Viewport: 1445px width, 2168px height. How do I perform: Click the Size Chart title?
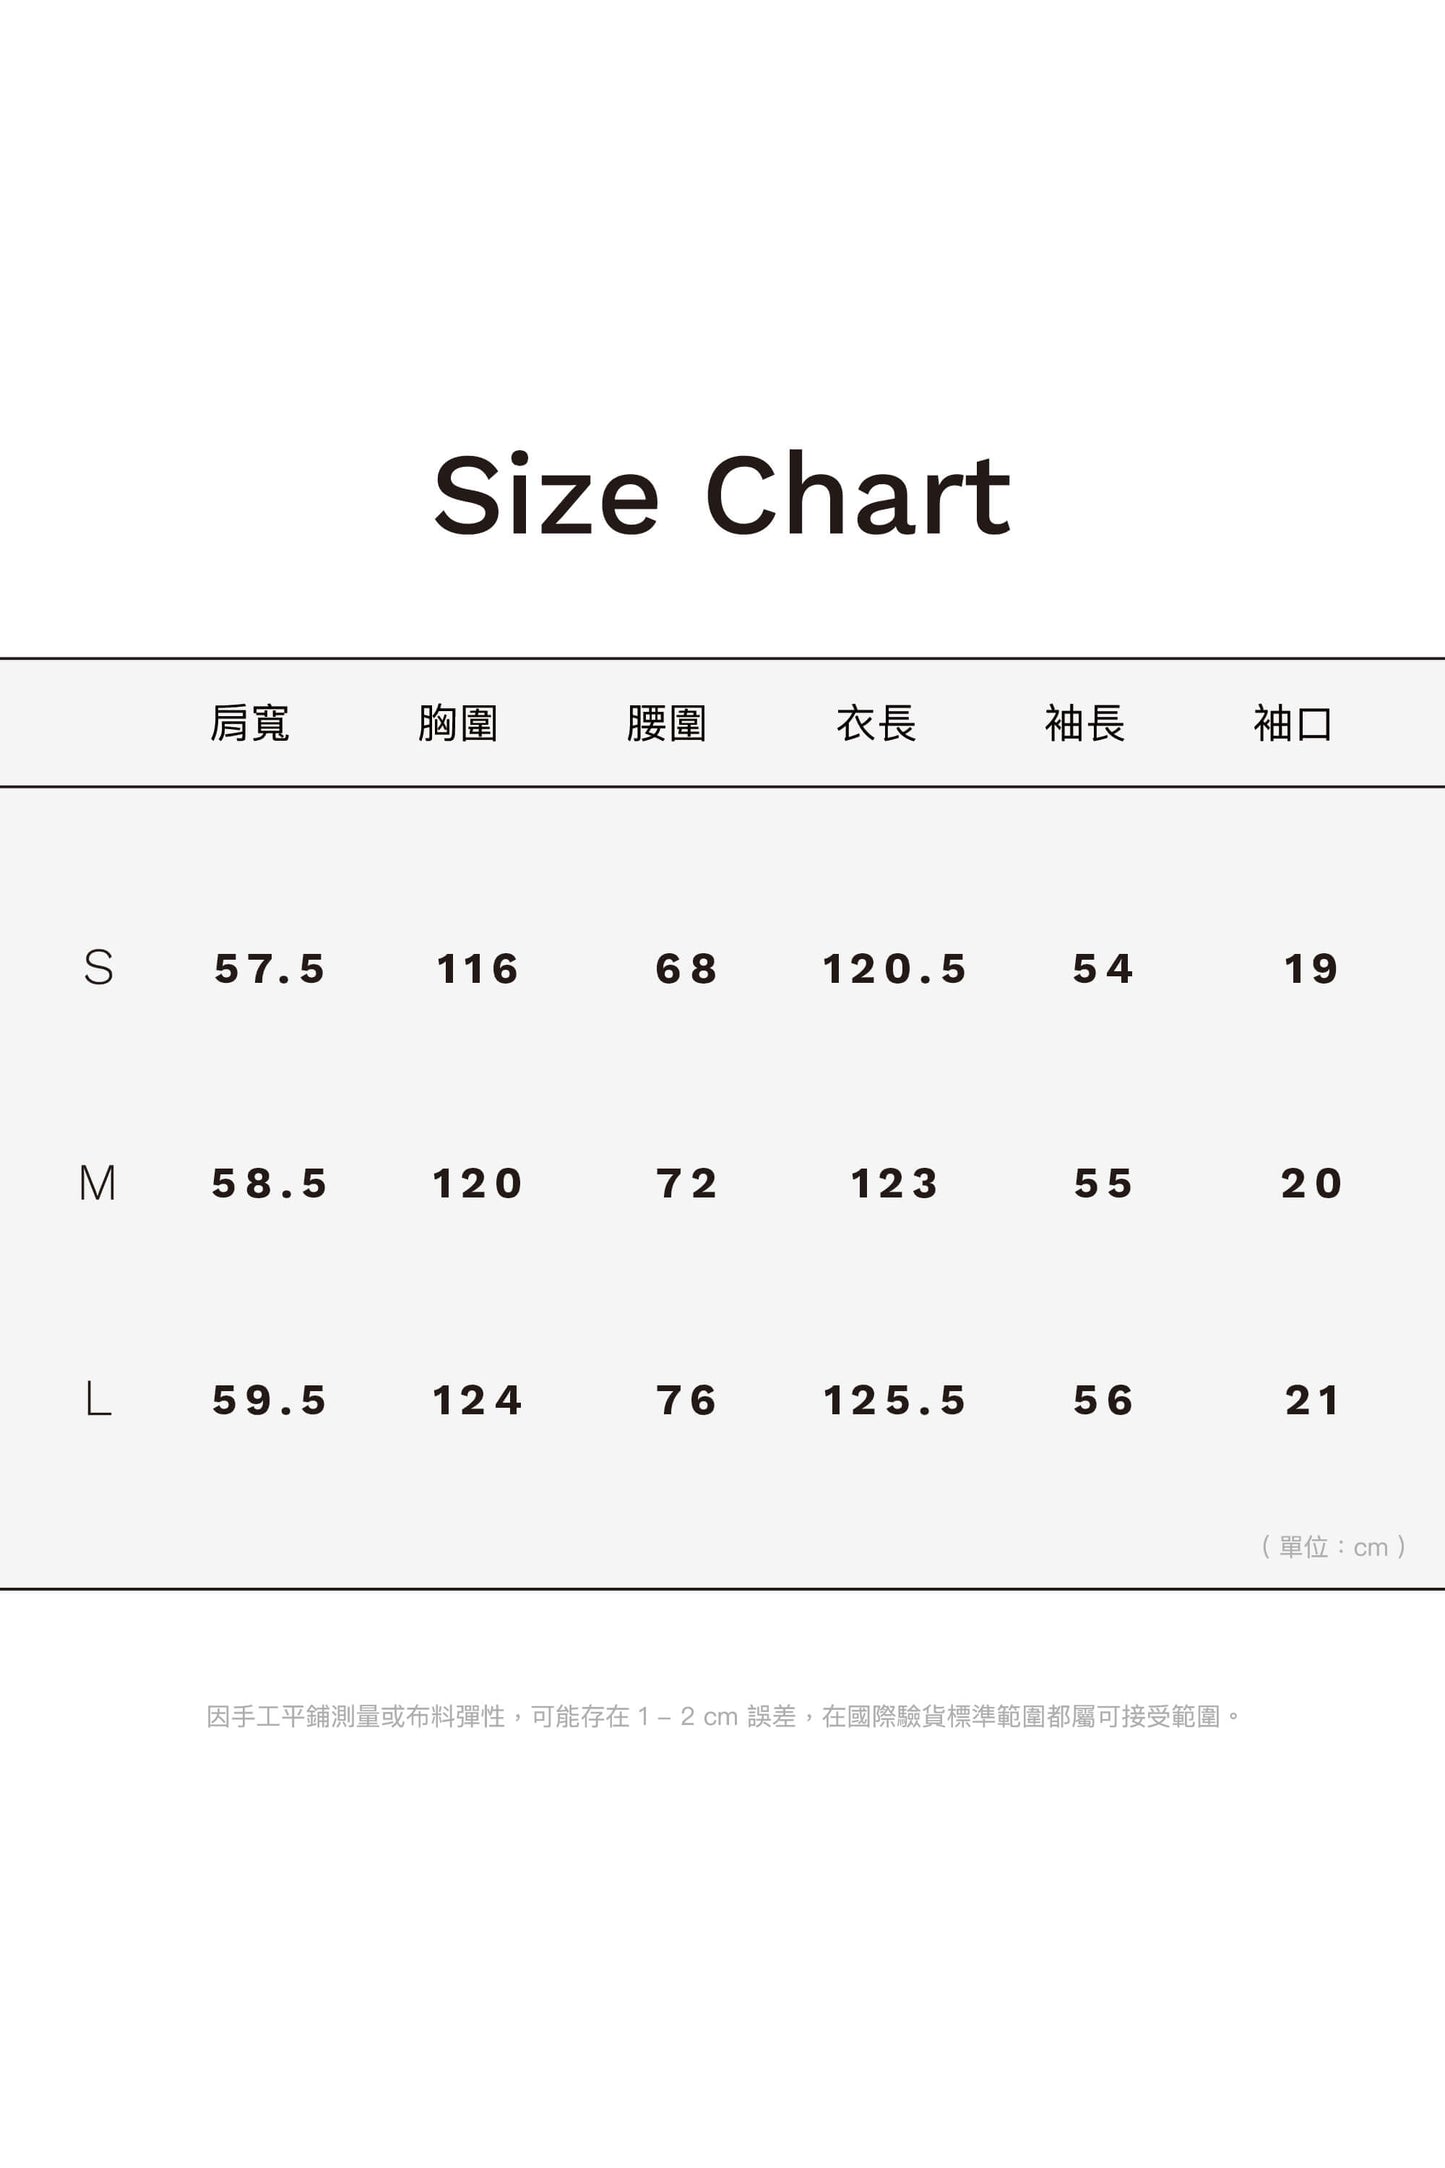pyautogui.click(x=722, y=495)
